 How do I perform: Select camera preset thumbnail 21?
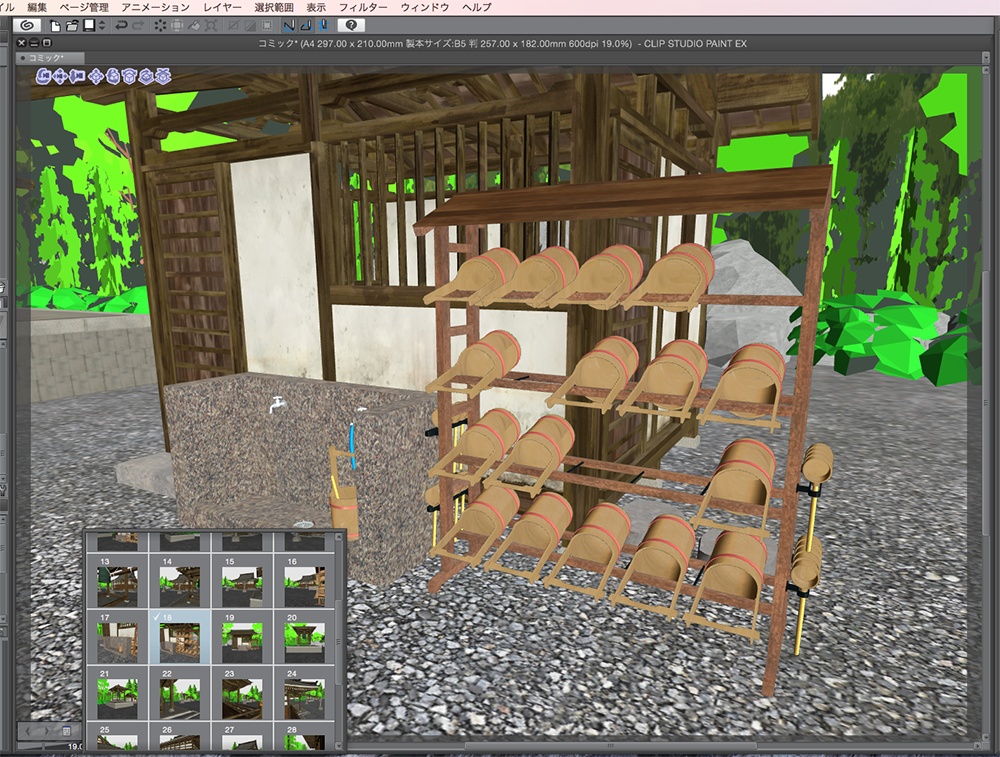click(117, 693)
